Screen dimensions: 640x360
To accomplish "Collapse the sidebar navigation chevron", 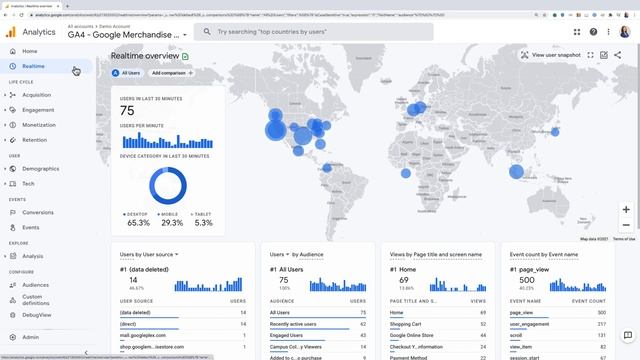I will [x=86, y=353].
